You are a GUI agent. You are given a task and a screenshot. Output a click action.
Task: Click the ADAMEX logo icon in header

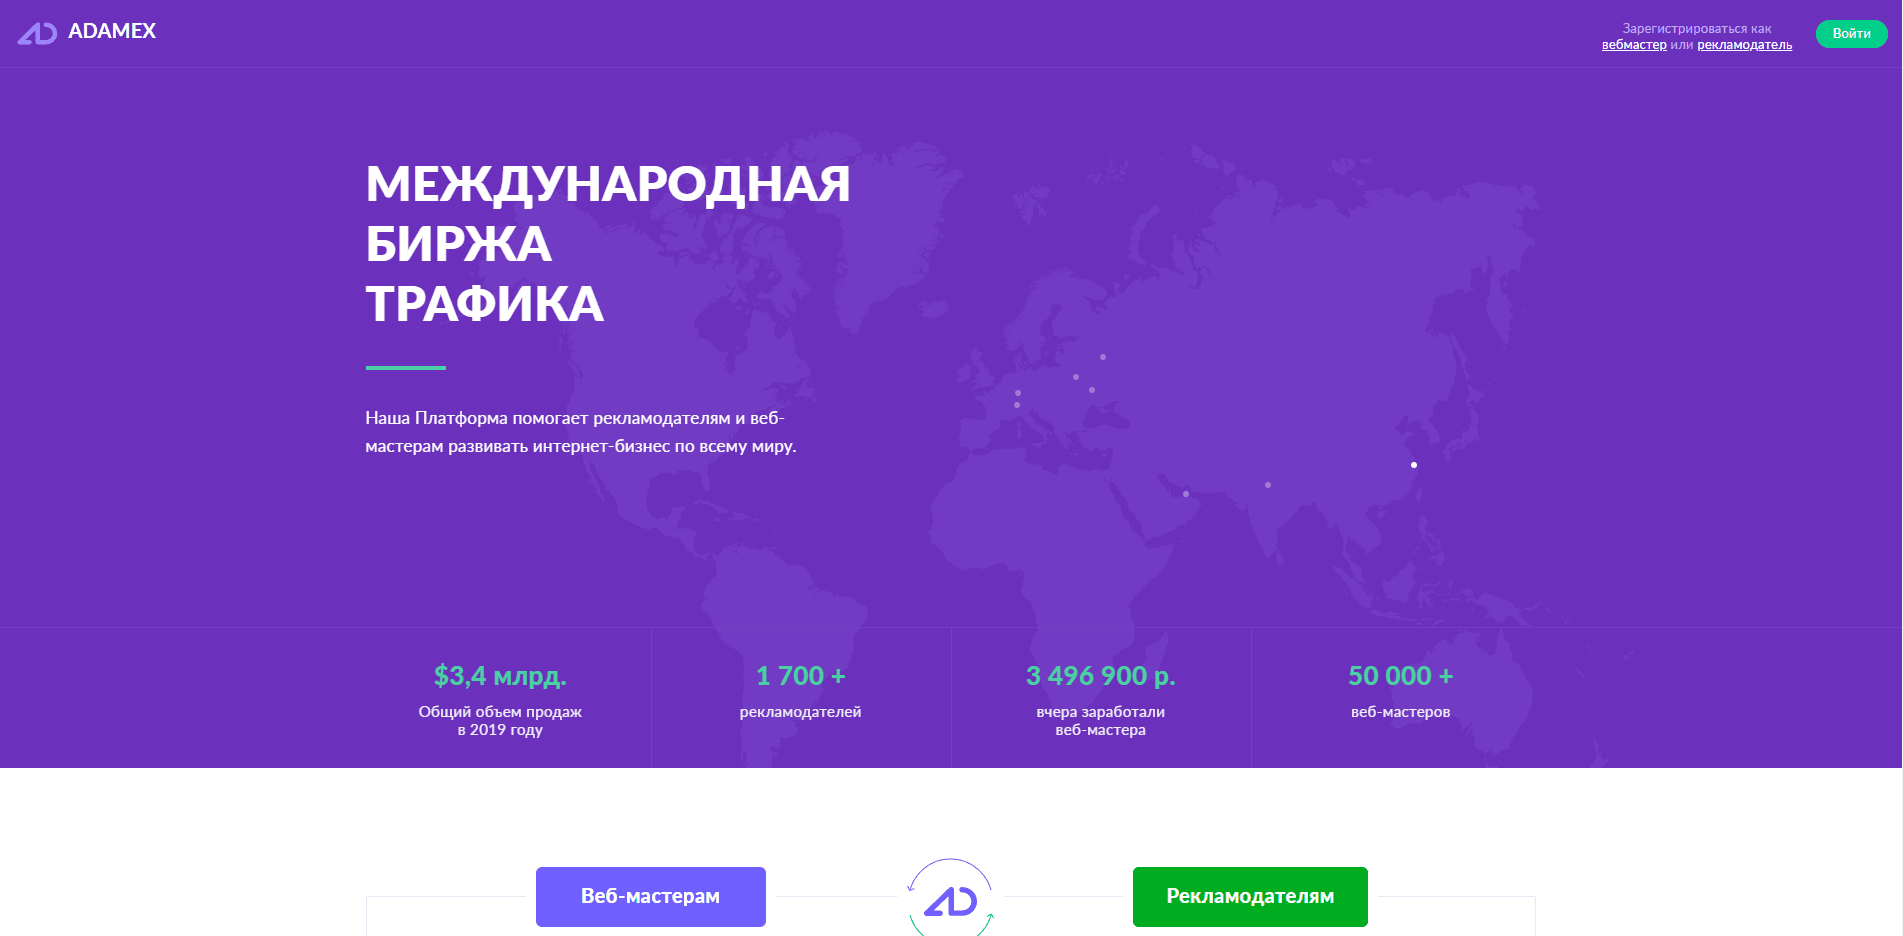pyautogui.click(x=37, y=33)
